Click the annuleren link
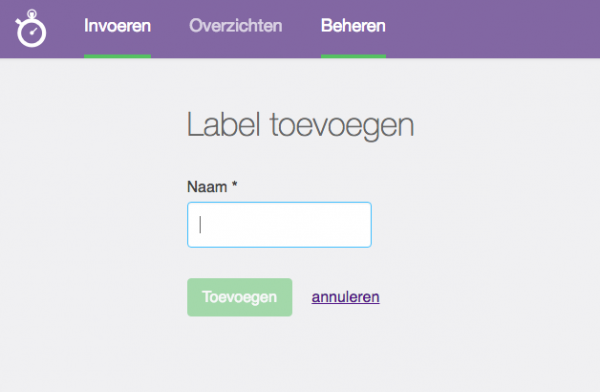600x392 pixels. pyautogui.click(x=346, y=297)
